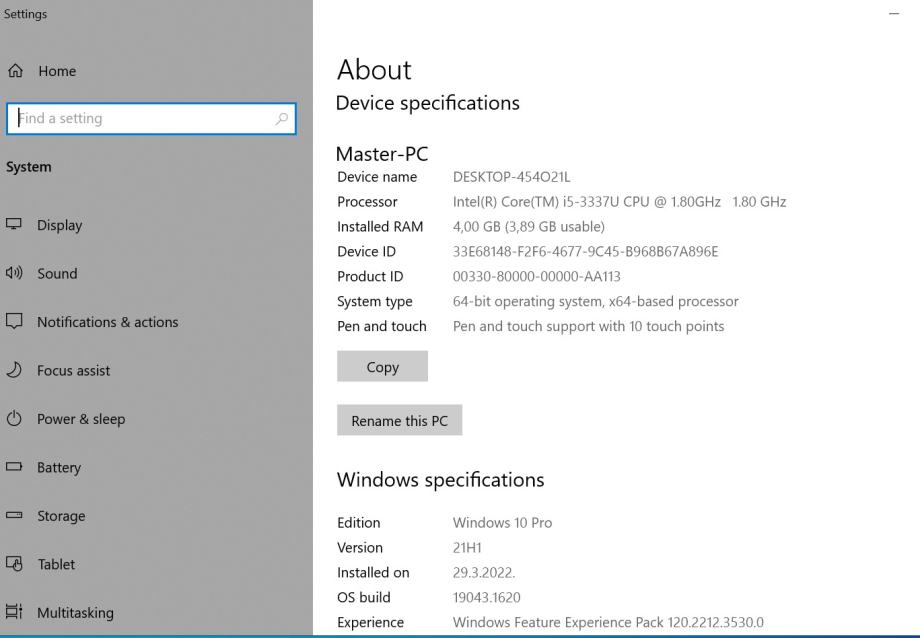Go to Power & sleep settings
The image size is (920, 638).
coord(81,419)
